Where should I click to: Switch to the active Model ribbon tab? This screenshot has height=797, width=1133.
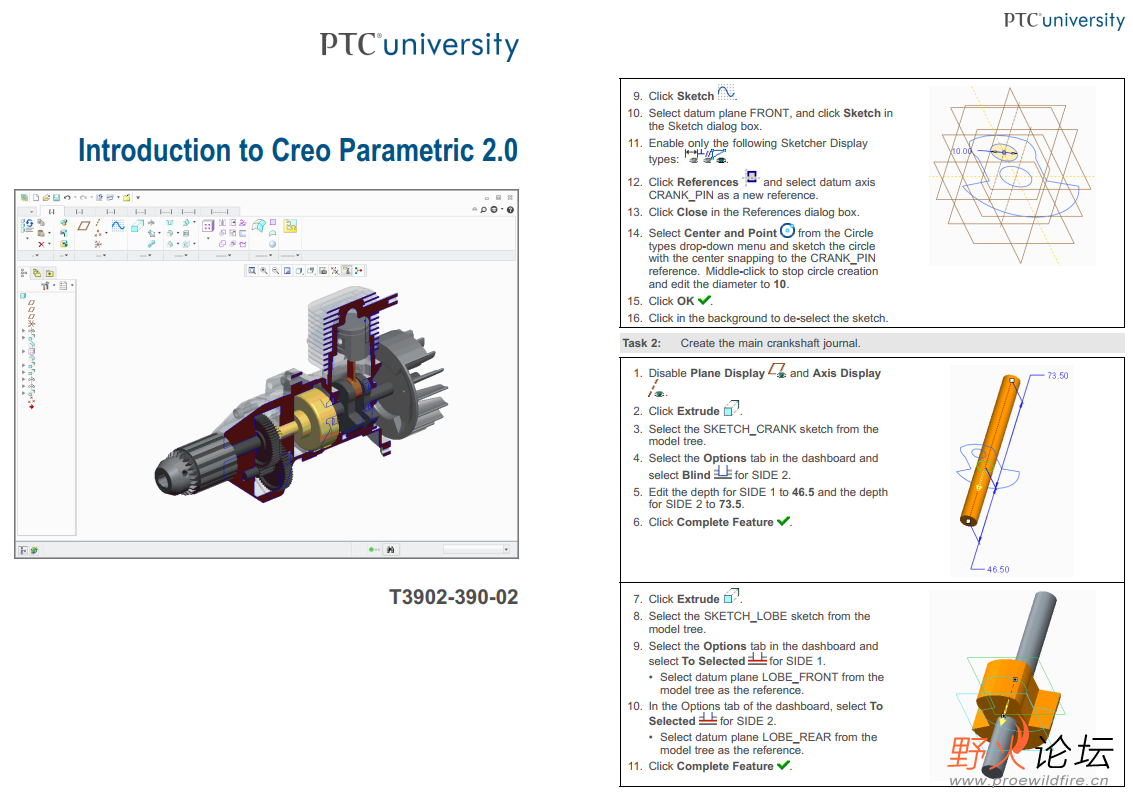(52, 212)
